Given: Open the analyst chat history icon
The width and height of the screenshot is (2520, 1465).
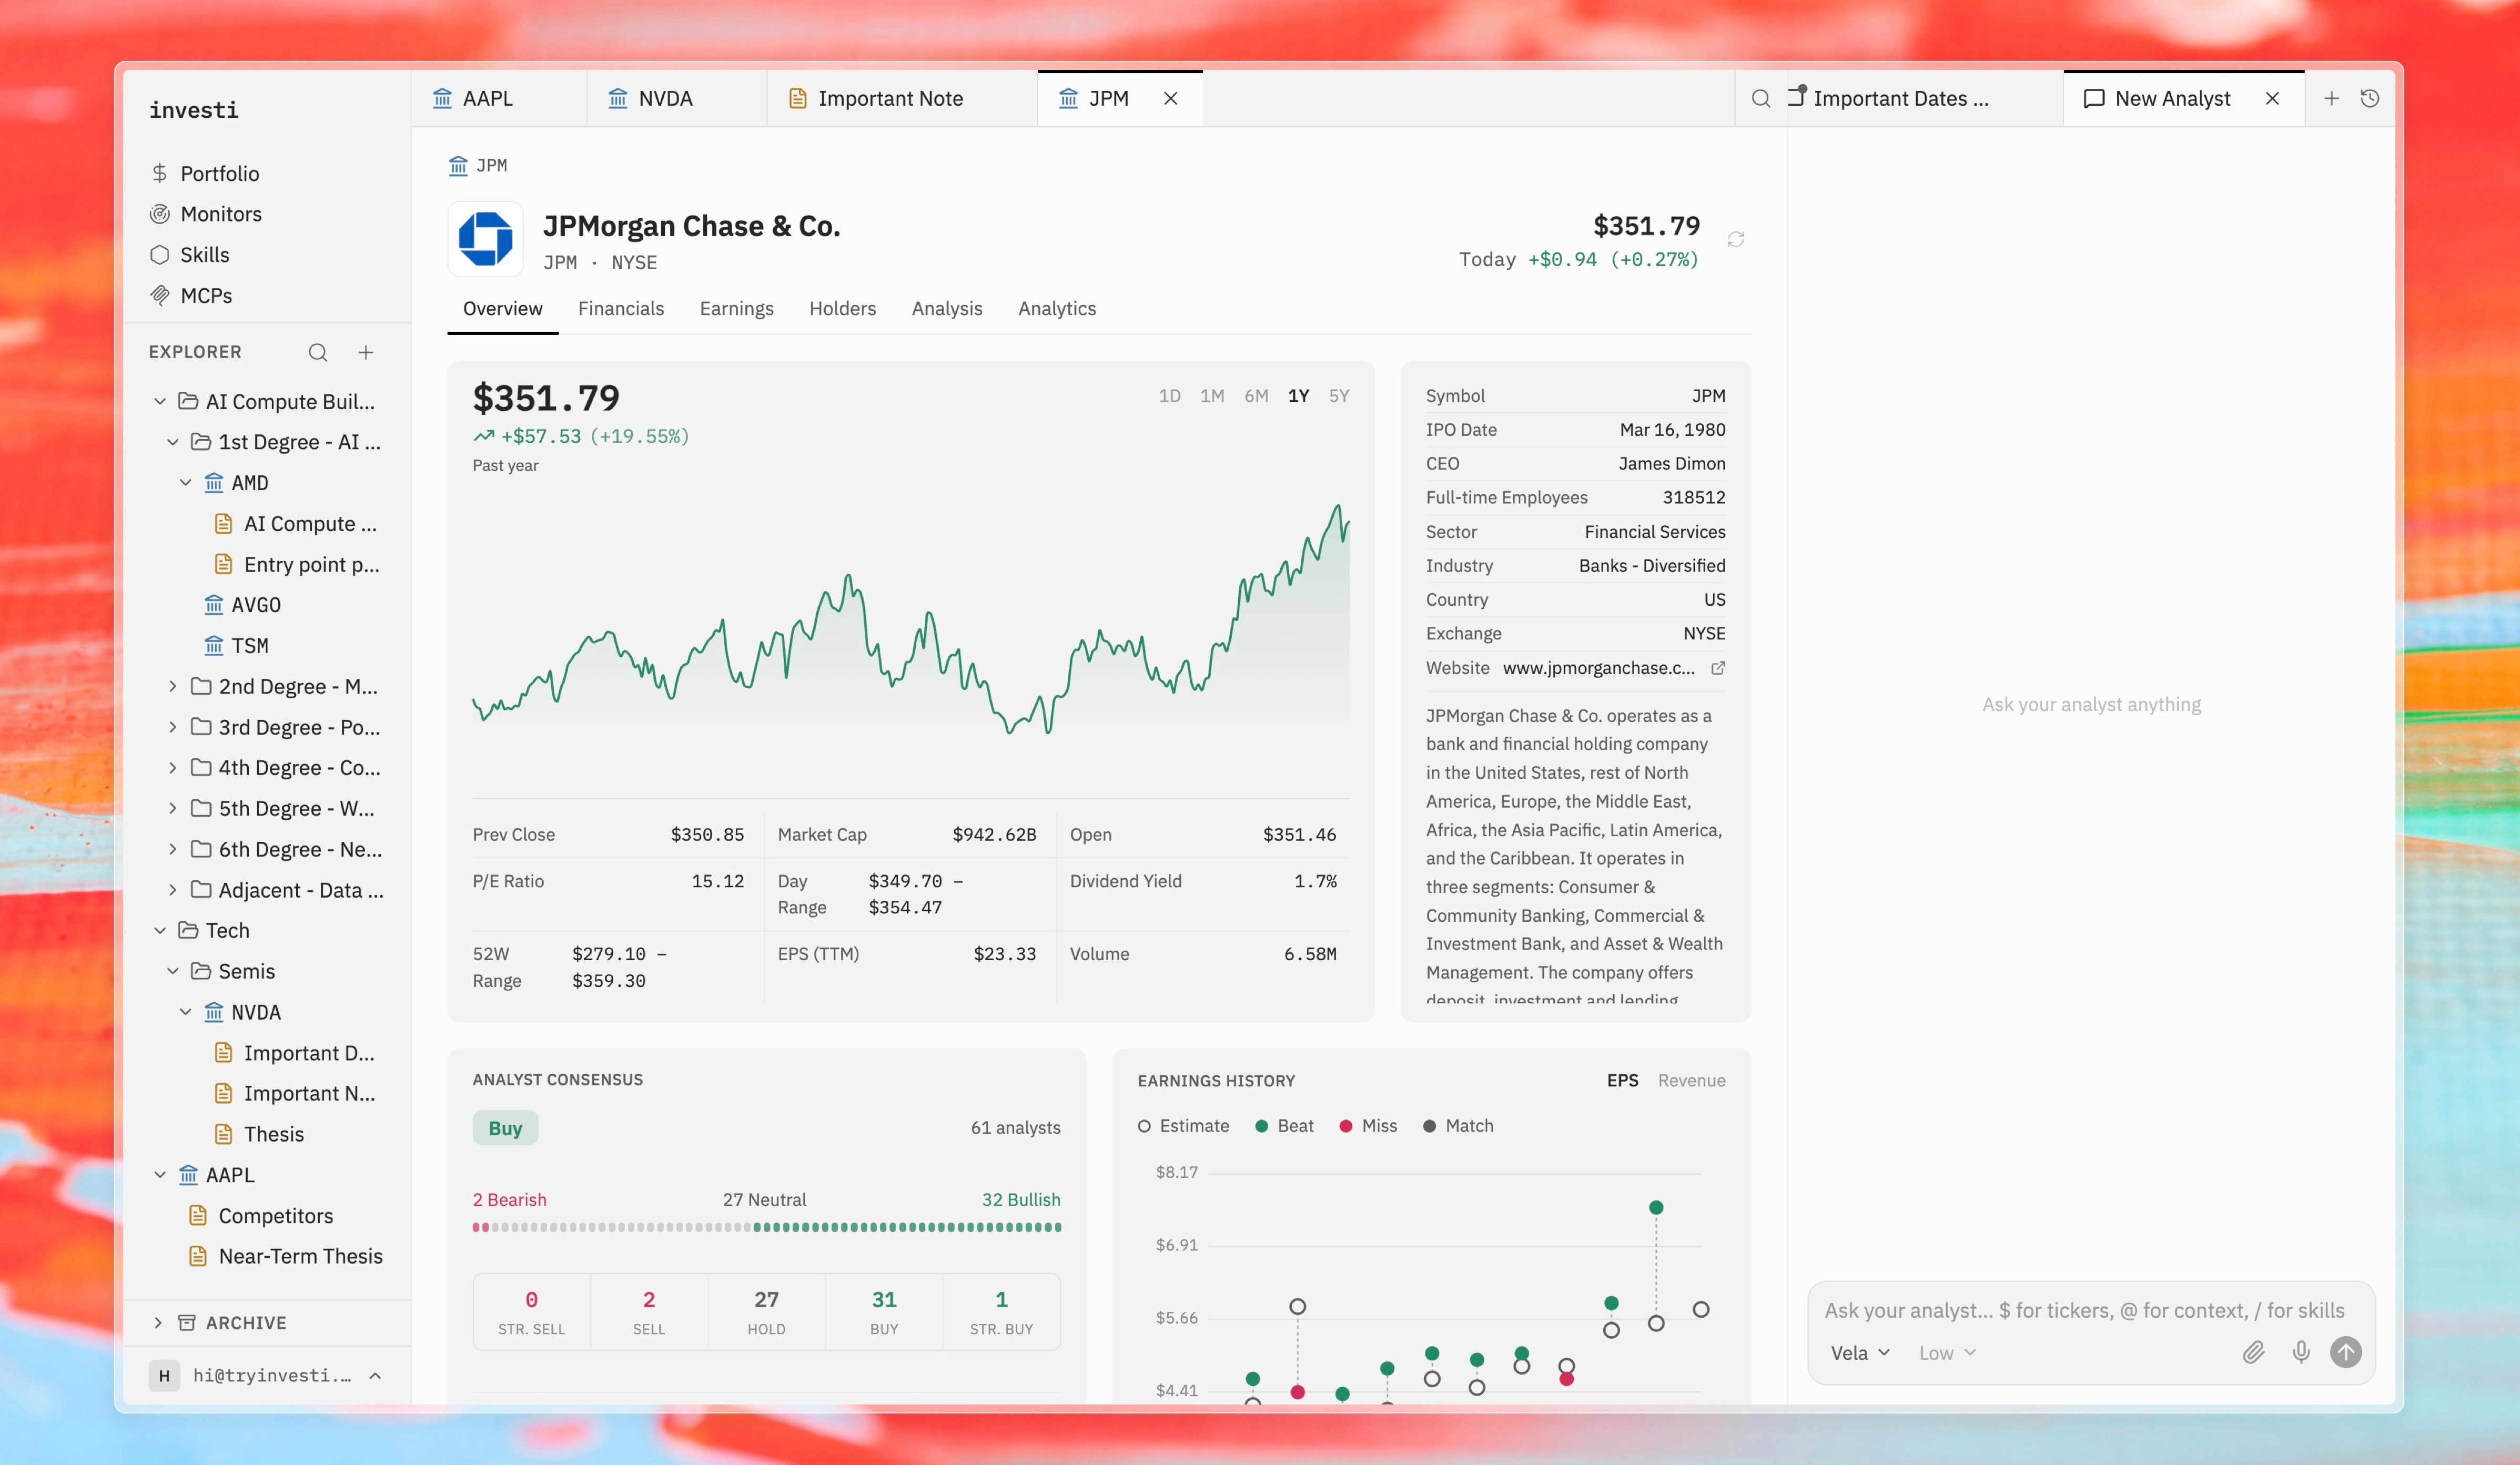Looking at the screenshot, I should pyautogui.click(x=2370, y=98).
